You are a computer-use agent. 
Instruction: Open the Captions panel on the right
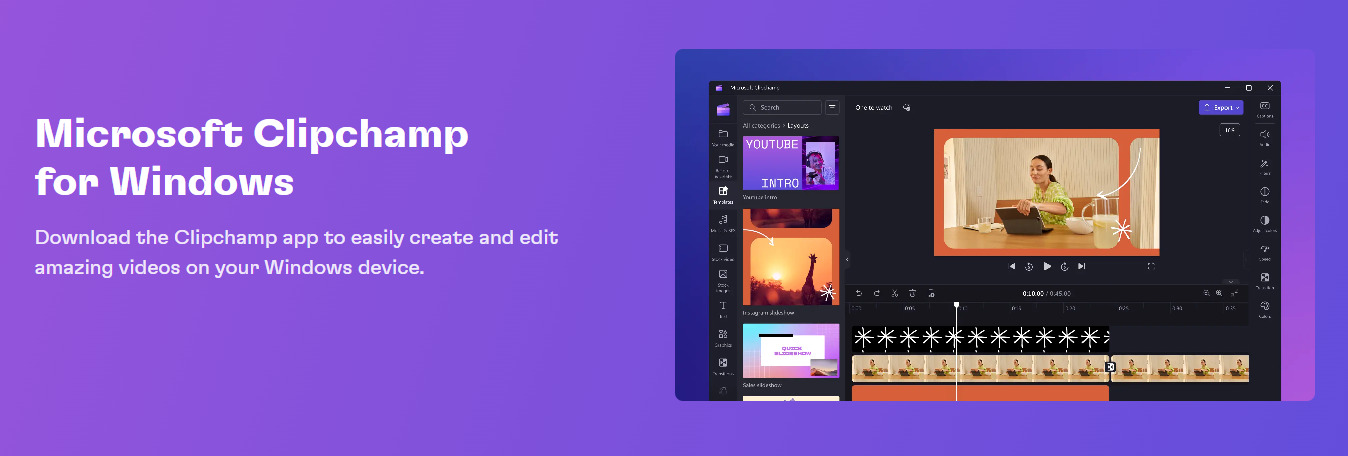pyautogui.click(x=1265, y=109)
